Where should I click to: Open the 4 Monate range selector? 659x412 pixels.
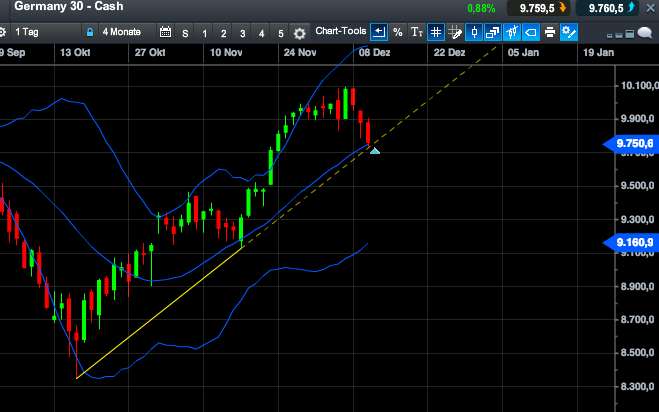coord(121,32)
